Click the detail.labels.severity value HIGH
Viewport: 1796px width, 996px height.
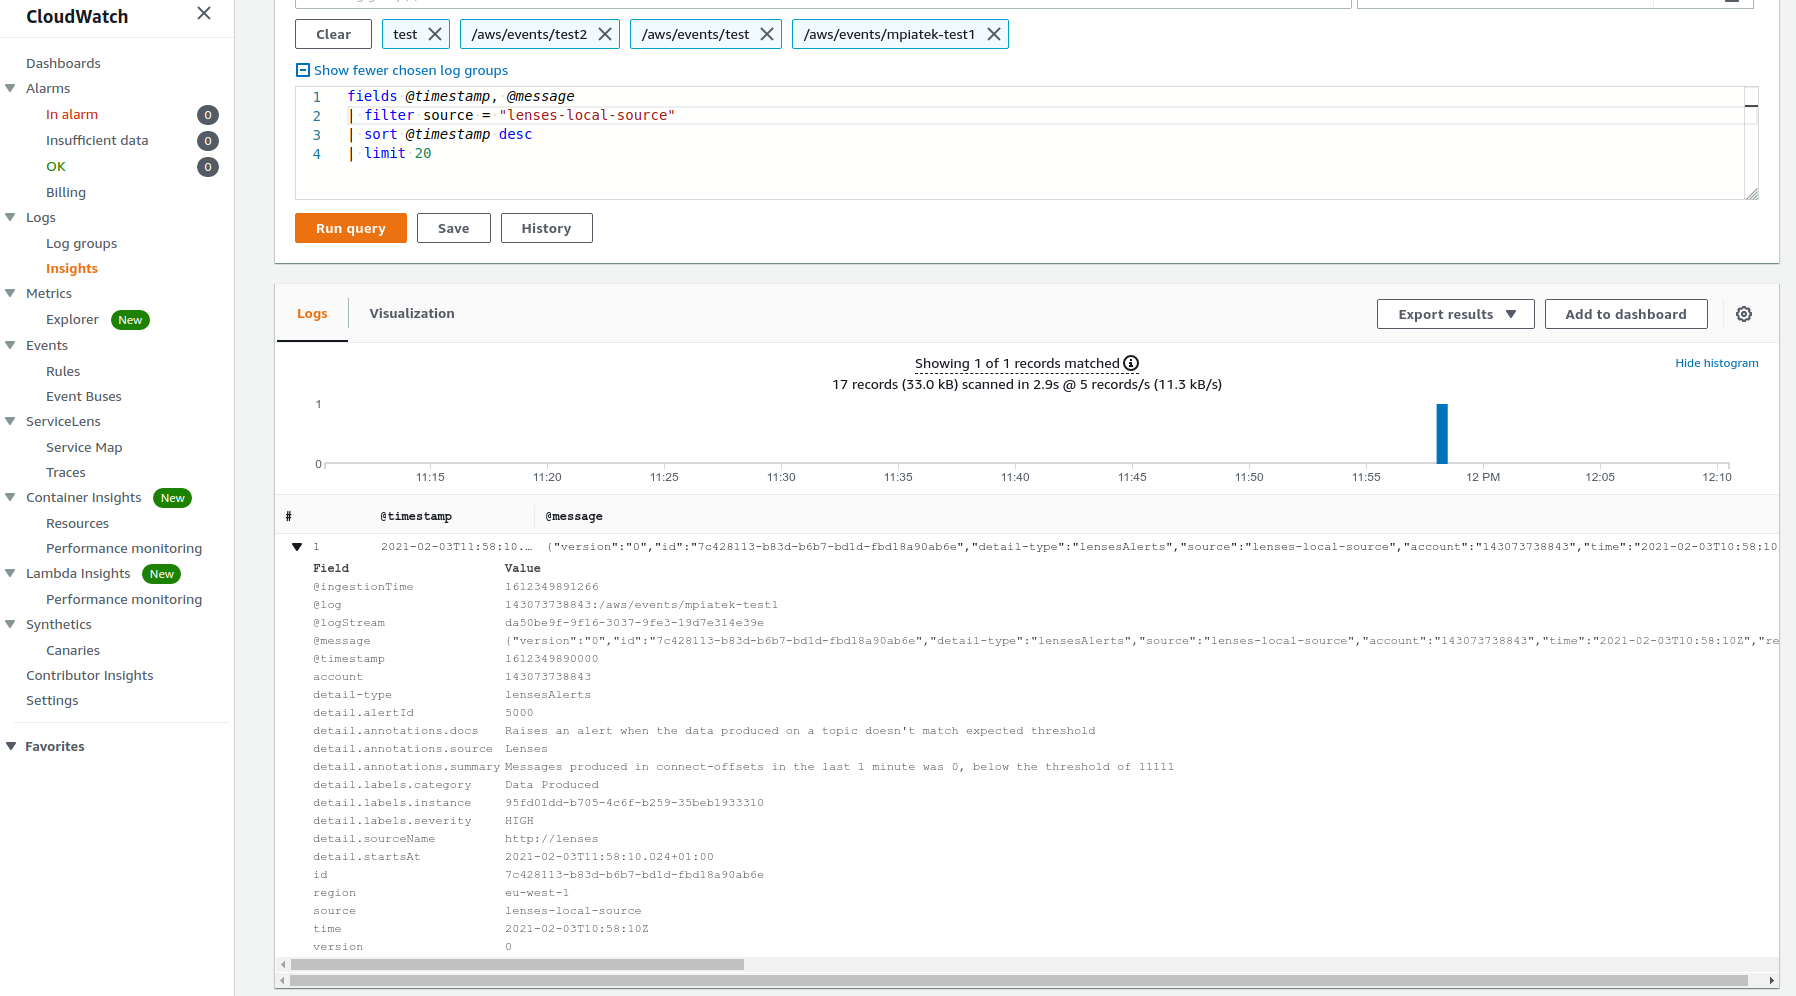coord(519,821)
